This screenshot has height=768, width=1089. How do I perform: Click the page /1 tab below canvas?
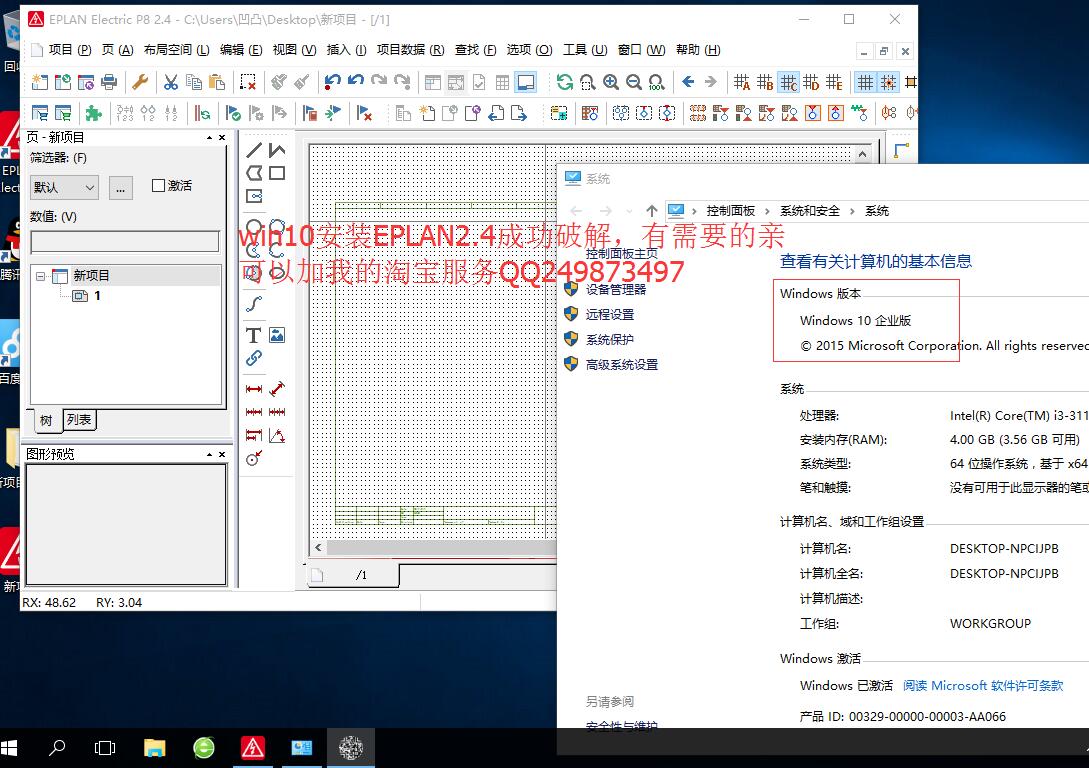pyautogui.click(x=354, y=575)
